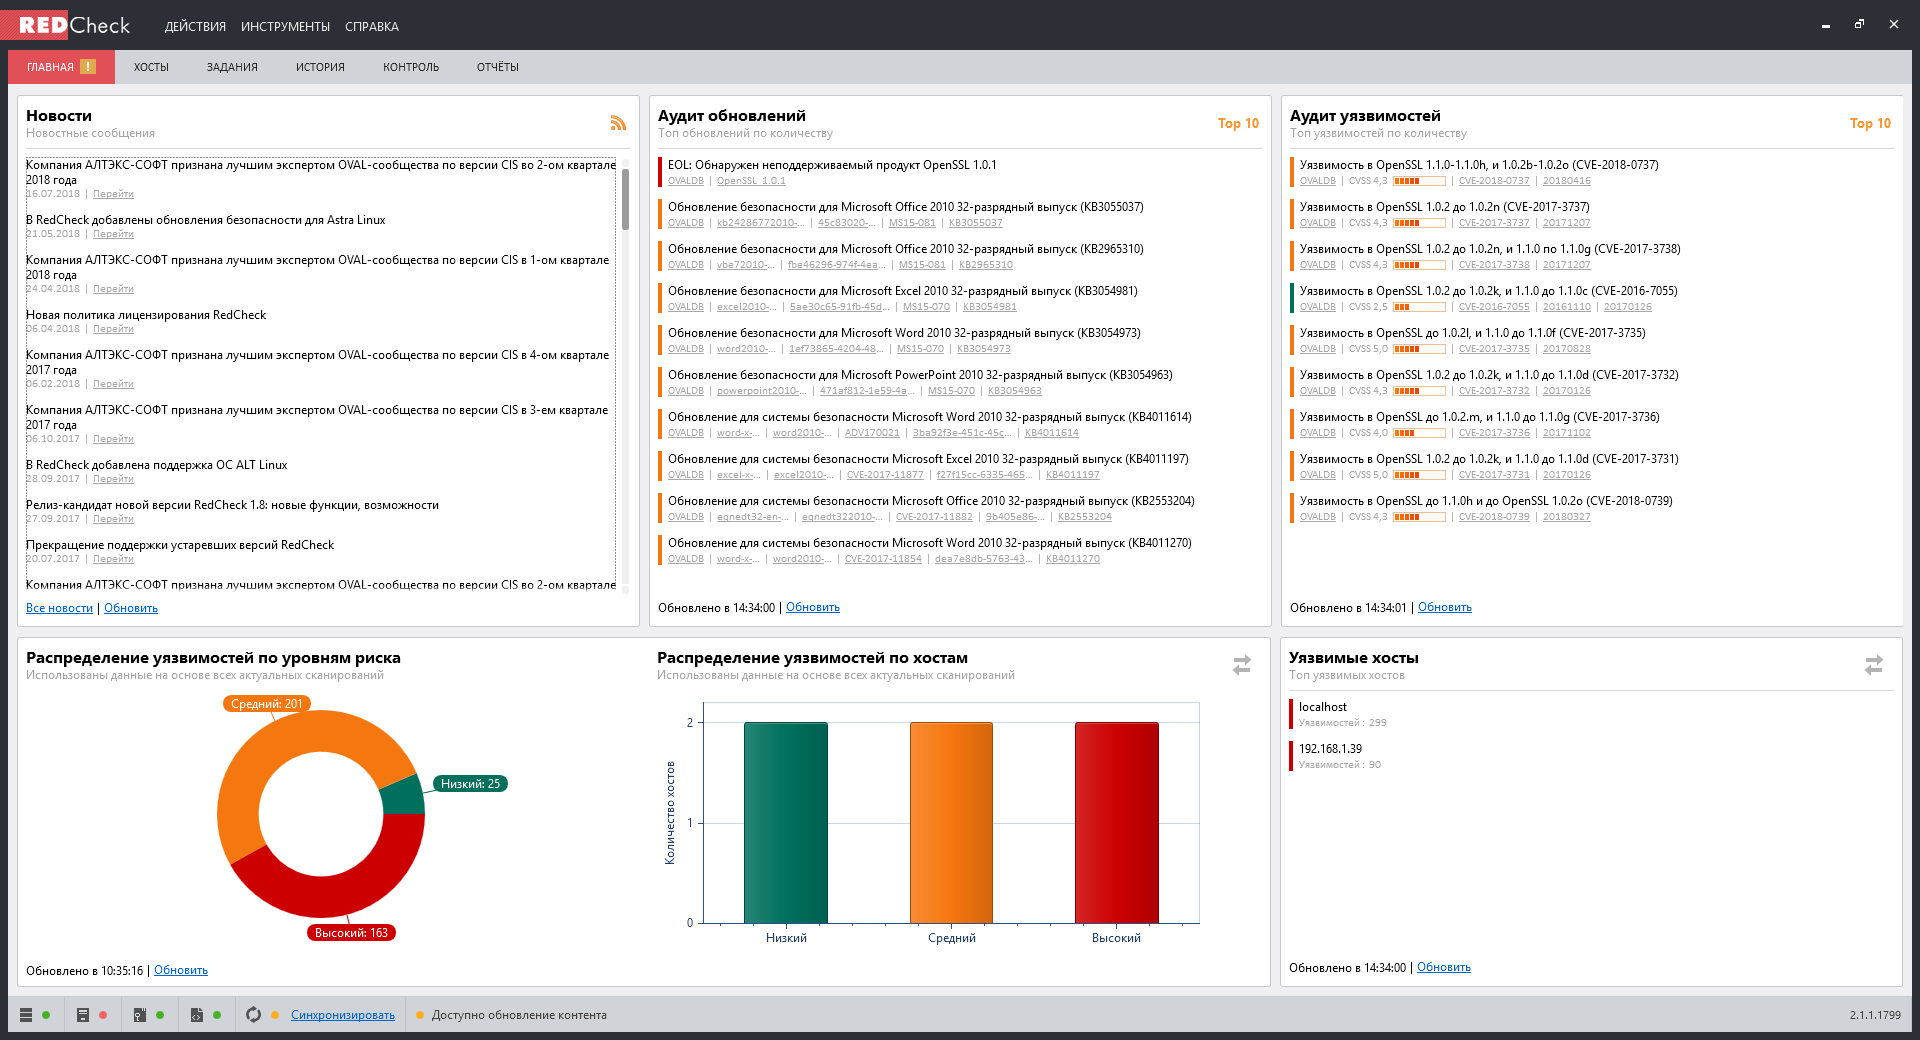The width and height of the screenshot is (1920, 1040).
Task: Open the ДЕЙСТВИЯ menu
Action: pyautogui.click(x=195, y=27)
